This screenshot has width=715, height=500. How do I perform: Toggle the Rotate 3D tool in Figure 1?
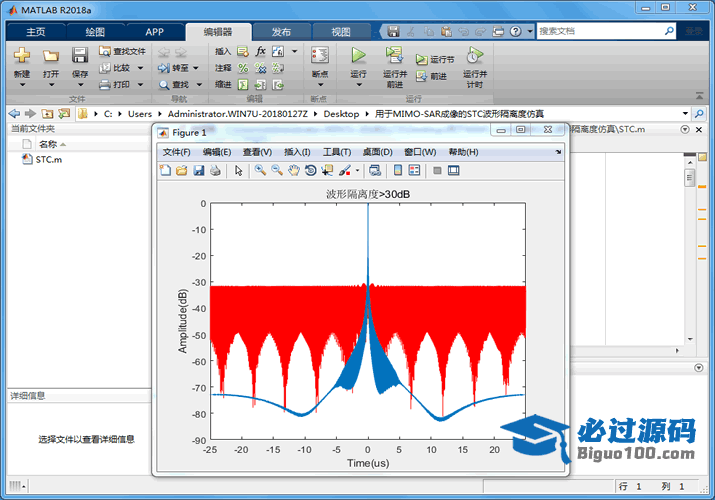[x=311, y=170]
